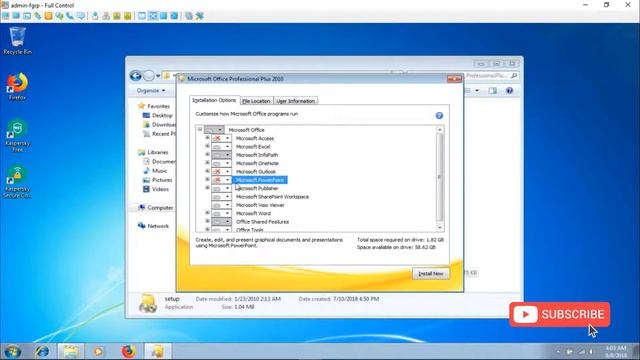Open install options dropdown for Microsoft InfoPath

[x=221, y=155]
